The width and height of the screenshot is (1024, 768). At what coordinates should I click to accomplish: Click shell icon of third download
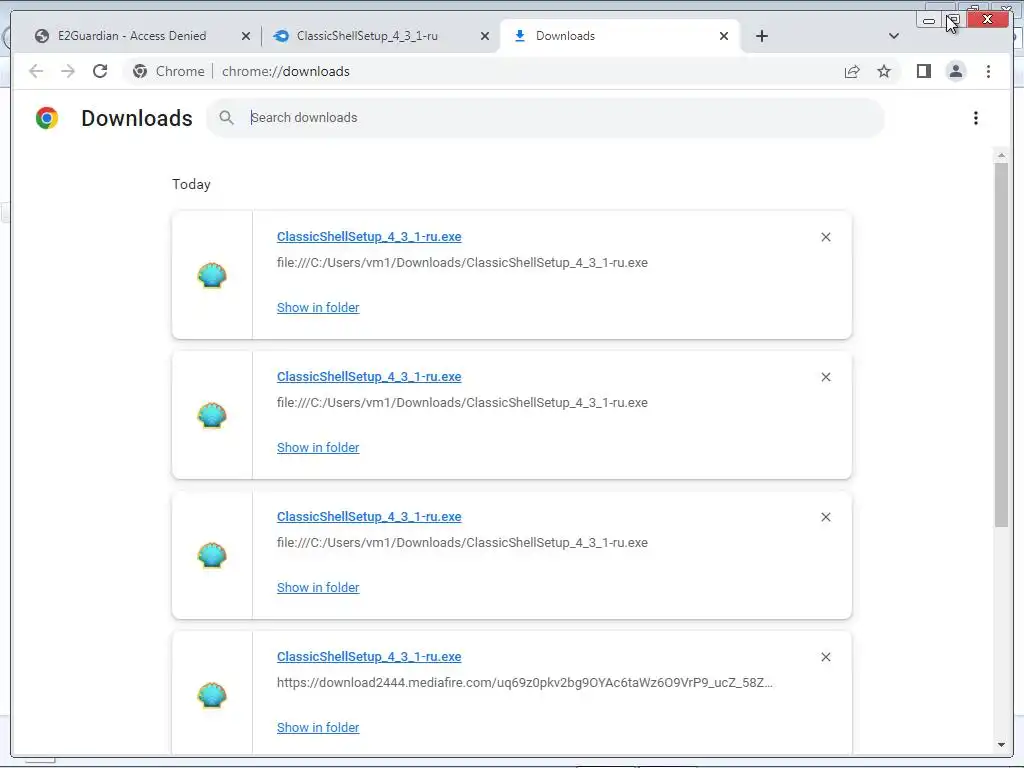pos(212,555)
